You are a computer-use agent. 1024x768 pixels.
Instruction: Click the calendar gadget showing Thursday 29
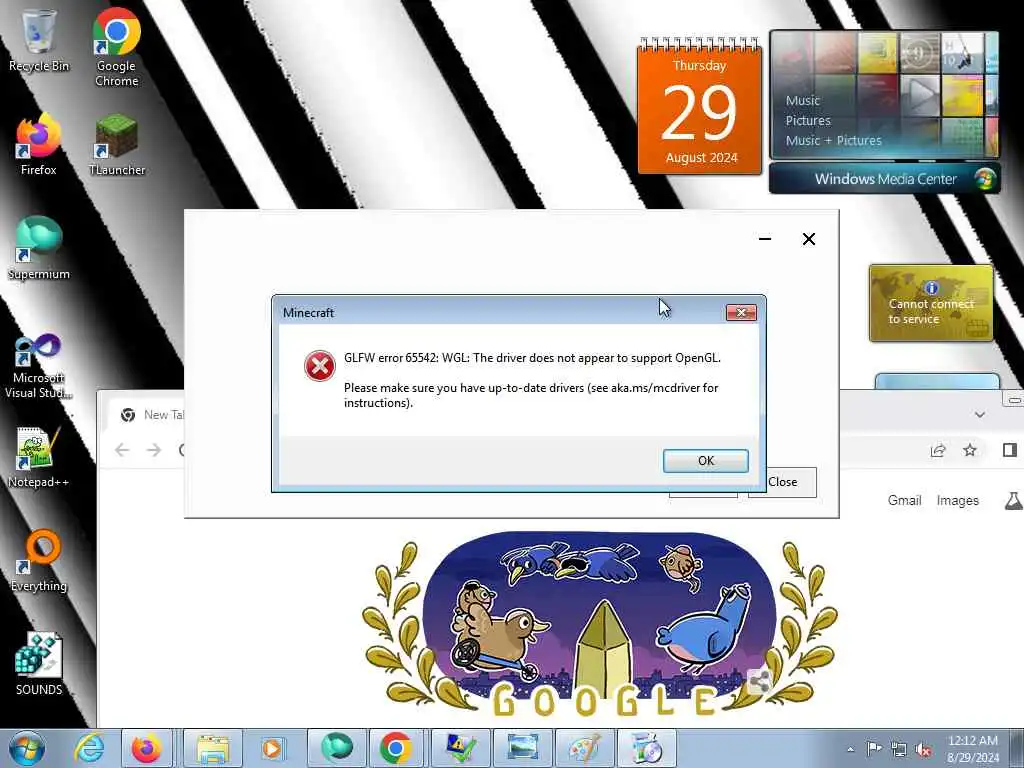point(699,106)
